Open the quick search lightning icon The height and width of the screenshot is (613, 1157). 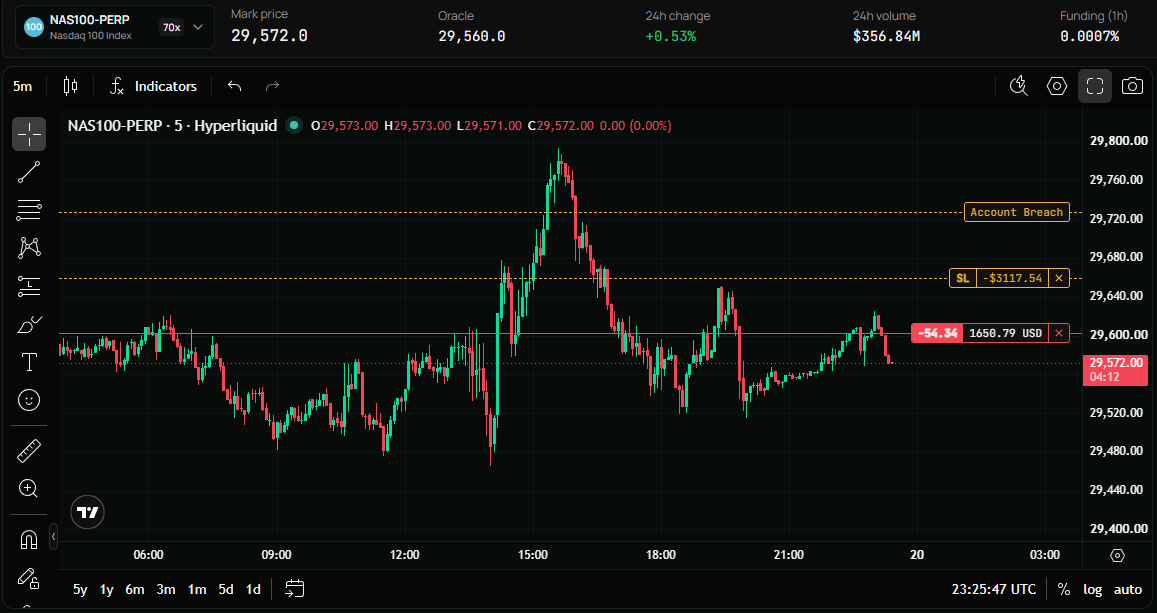click(1019, 86)
